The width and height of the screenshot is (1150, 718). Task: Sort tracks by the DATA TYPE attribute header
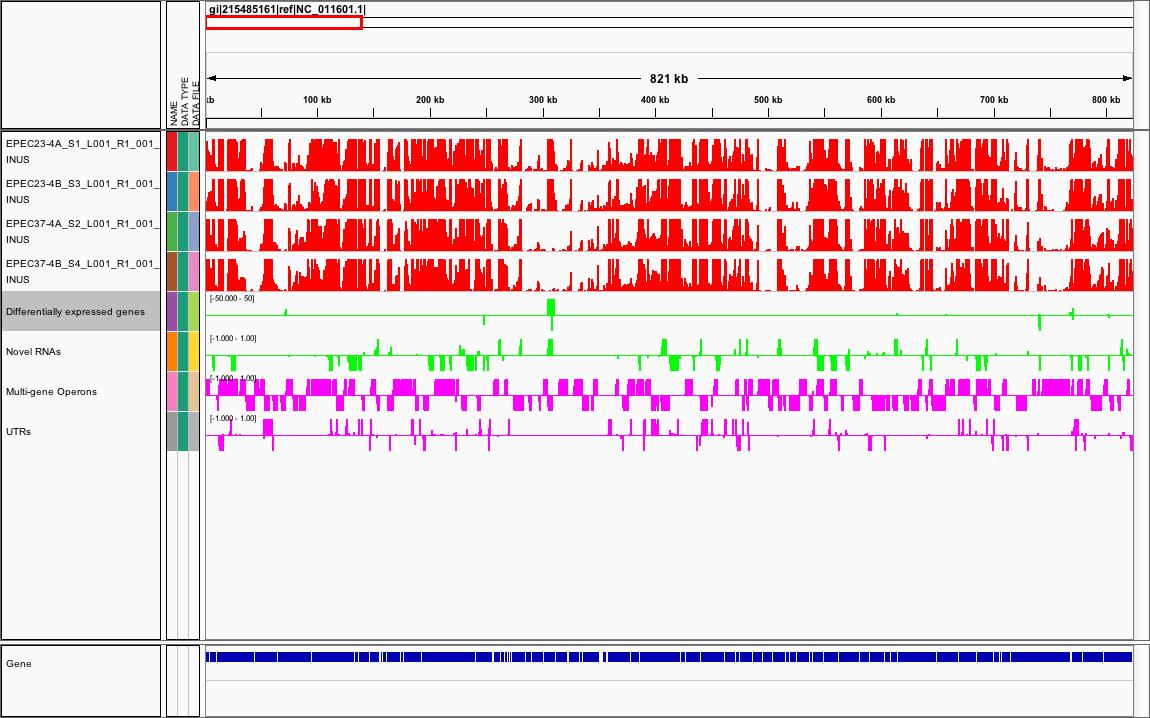(x=184, y=101)
